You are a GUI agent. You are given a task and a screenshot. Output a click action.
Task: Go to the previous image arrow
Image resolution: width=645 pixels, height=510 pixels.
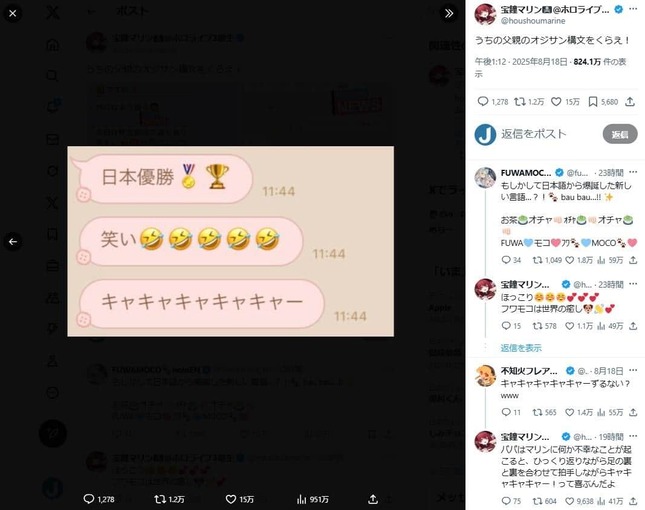pyautogui.click(x=13, y=241)
